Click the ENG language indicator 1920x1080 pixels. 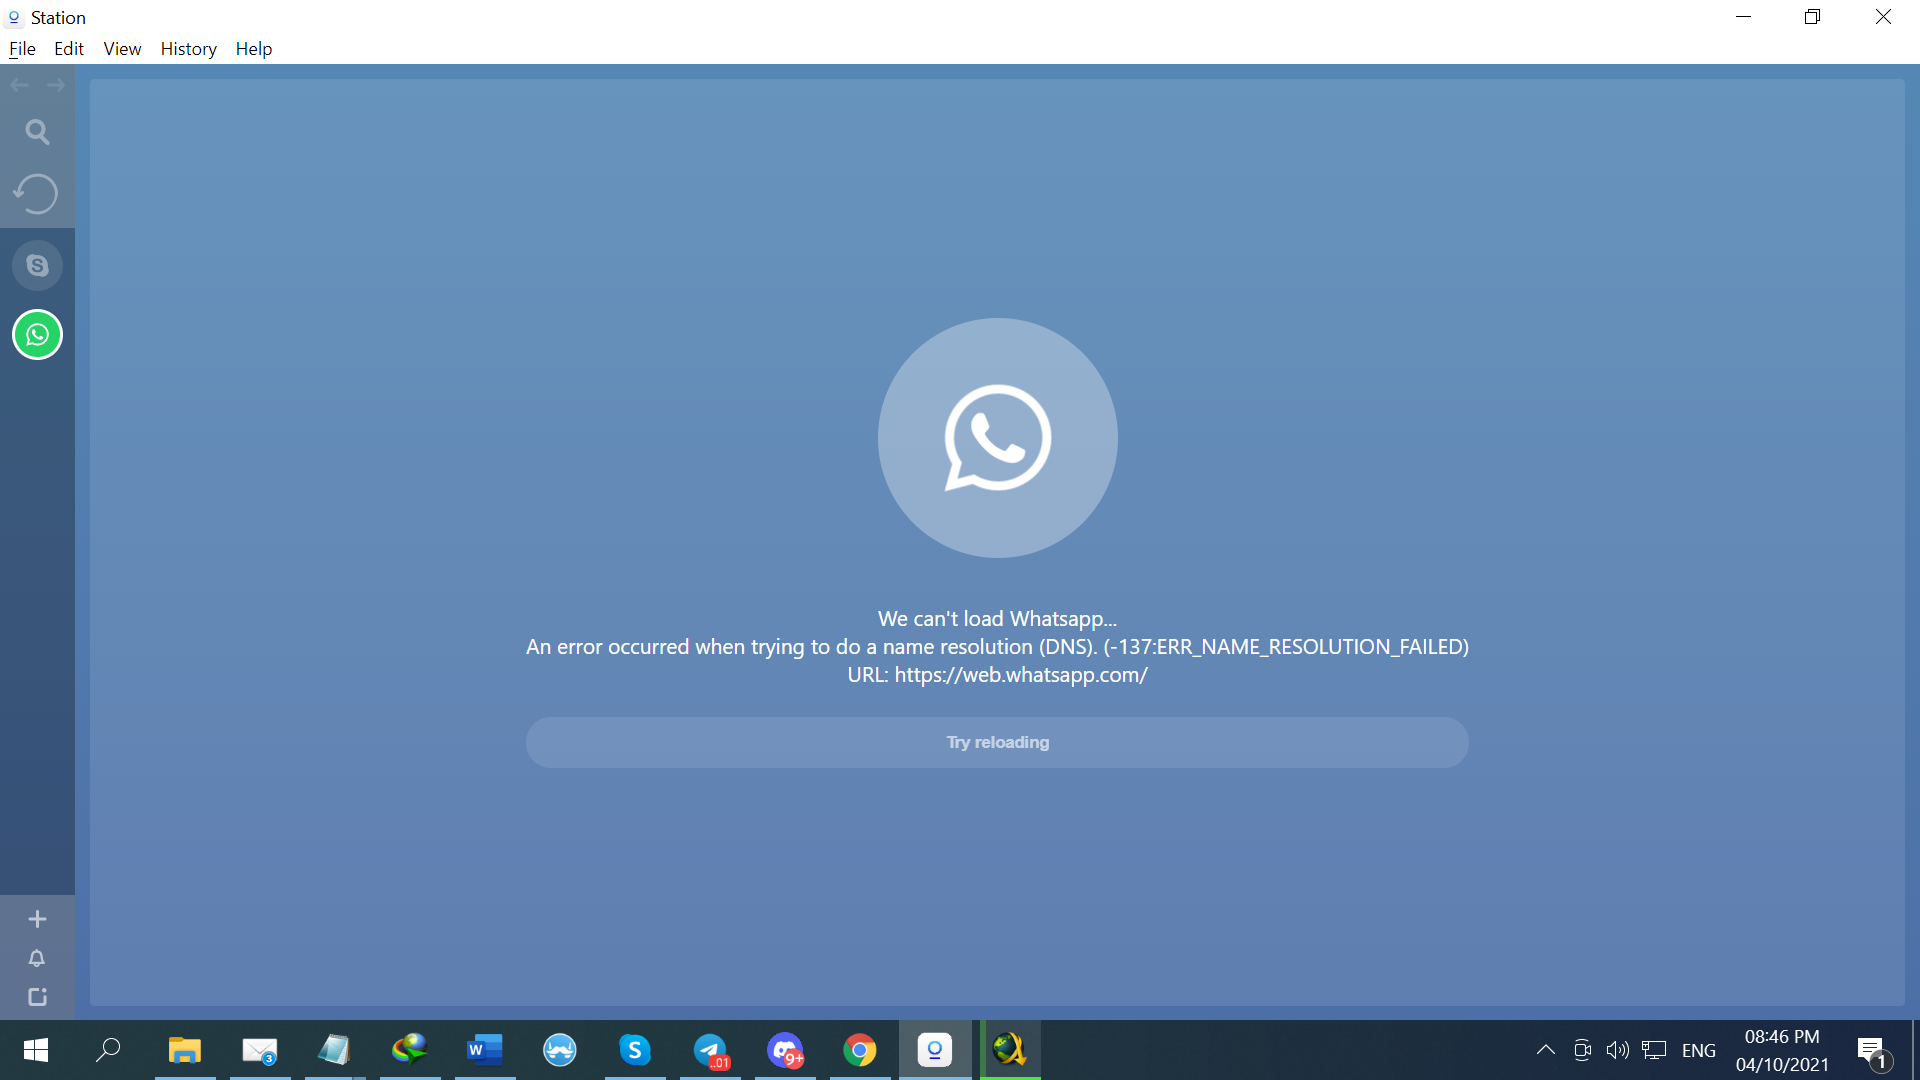click(x=1698, y=1050)
